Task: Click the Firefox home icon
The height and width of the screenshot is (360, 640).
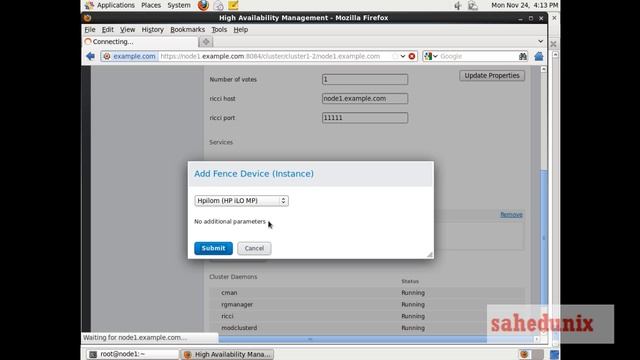Action: tap(539, 56)
